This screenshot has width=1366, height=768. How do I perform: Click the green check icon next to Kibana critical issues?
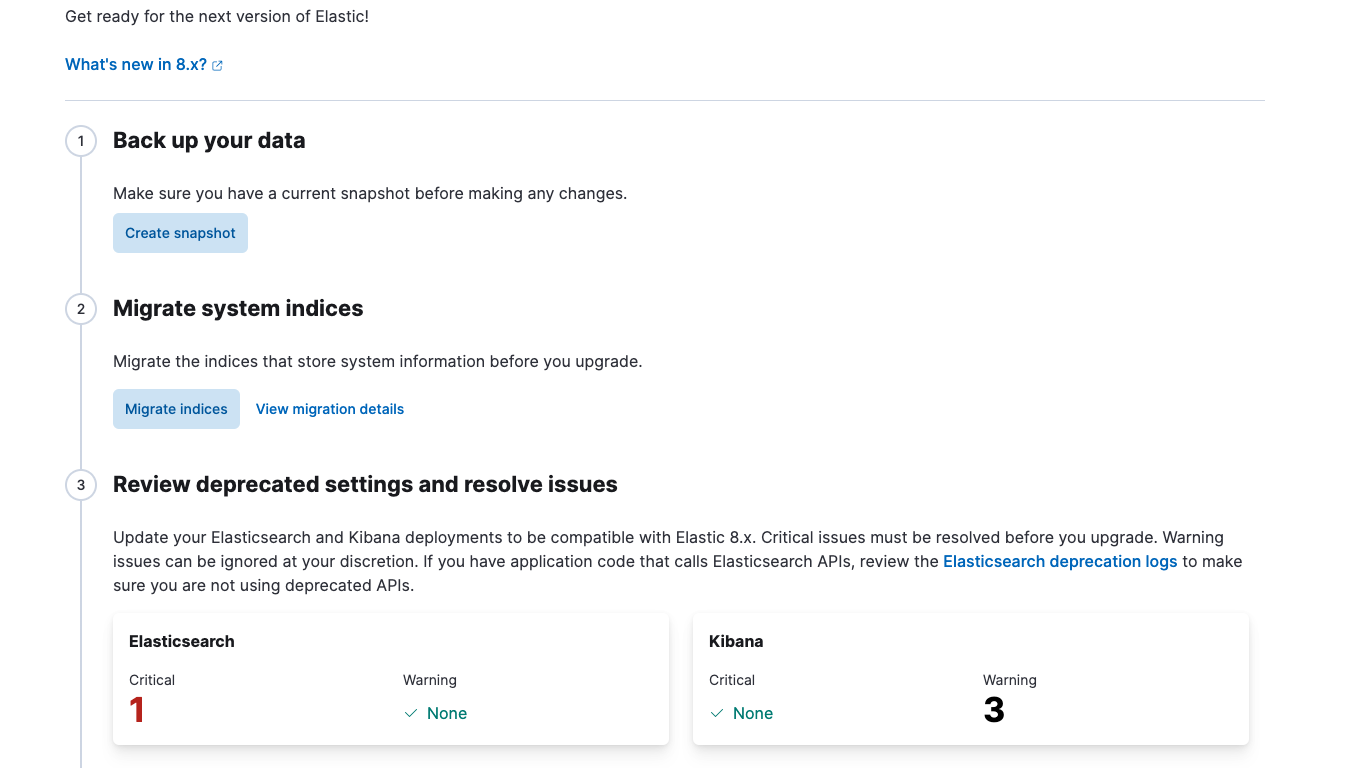716,713
